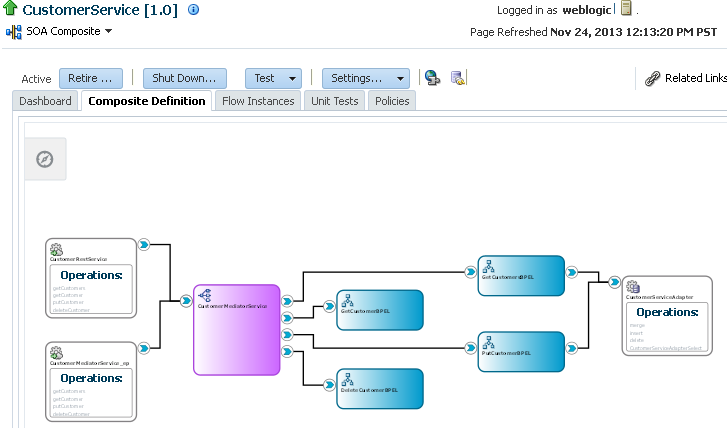Click the globe toolbar icon after Settings

[x=432, y=78]
